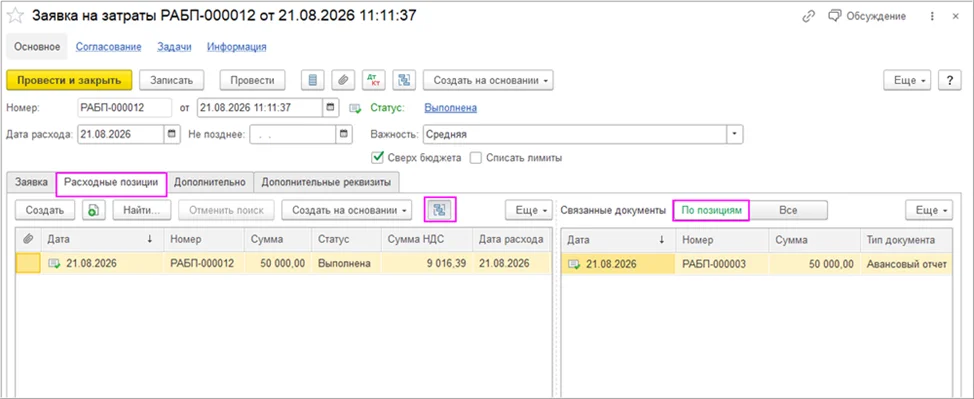The height and width of the screenshot is (399, 974).
Task: Click the Провести button
Action: coord(252,80)
